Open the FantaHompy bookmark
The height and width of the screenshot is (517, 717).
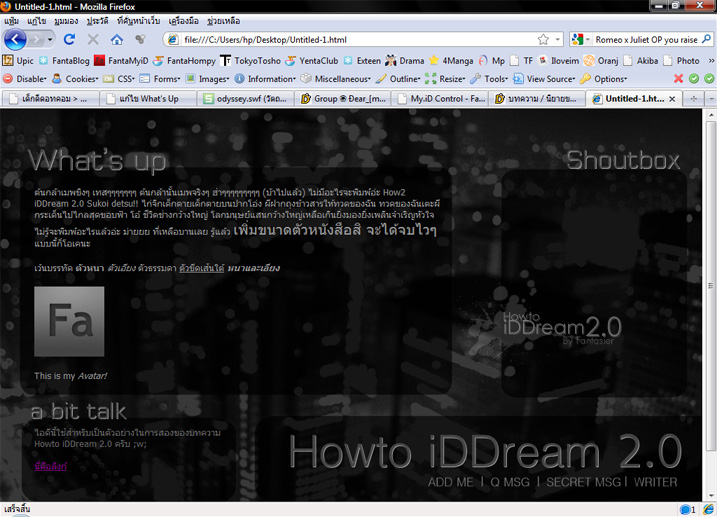[185, 61]
